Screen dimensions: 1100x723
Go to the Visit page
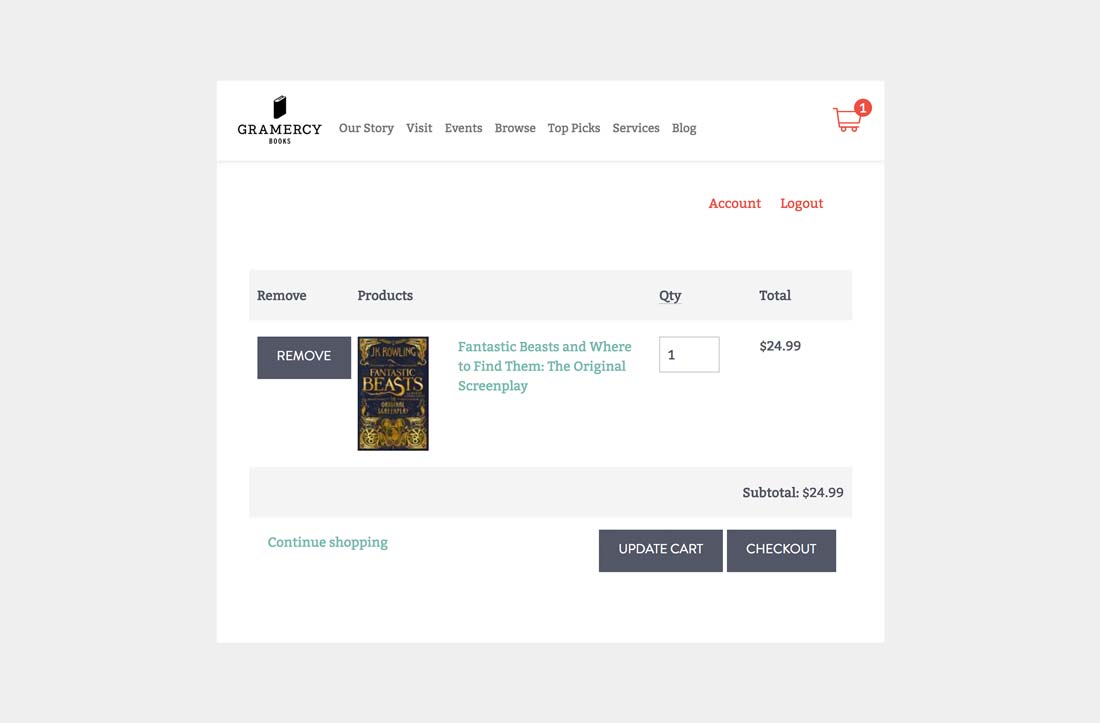(x=419, y=128)
